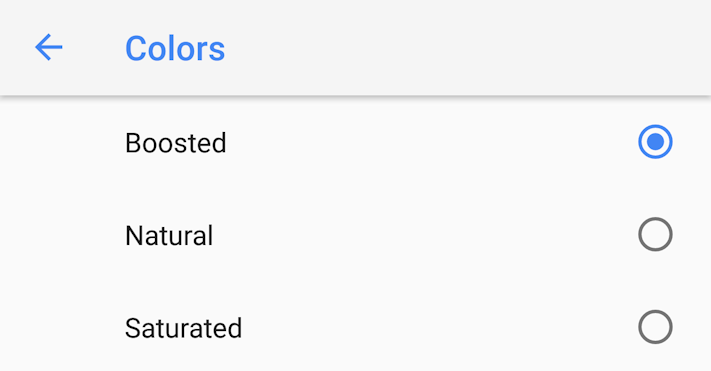Click the Colors header text
The width and height of the screenshot is (711, 371).
coord(175,48)
